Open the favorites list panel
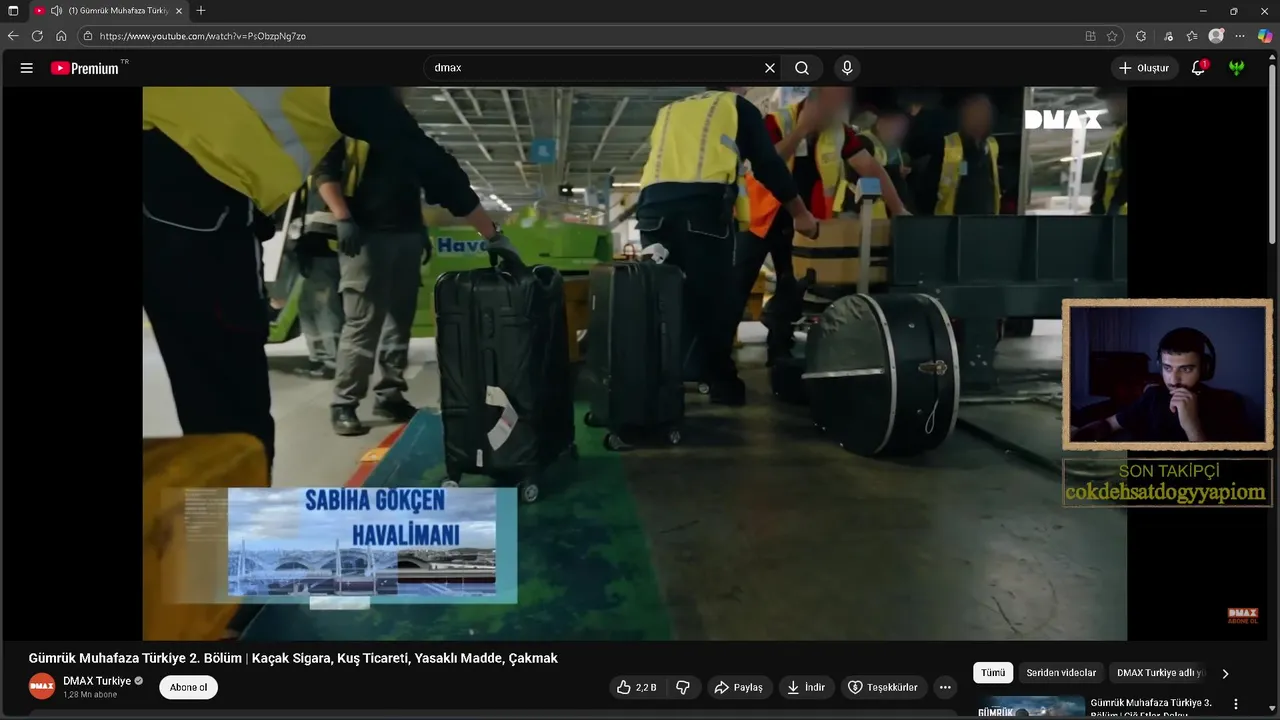 1192,36
